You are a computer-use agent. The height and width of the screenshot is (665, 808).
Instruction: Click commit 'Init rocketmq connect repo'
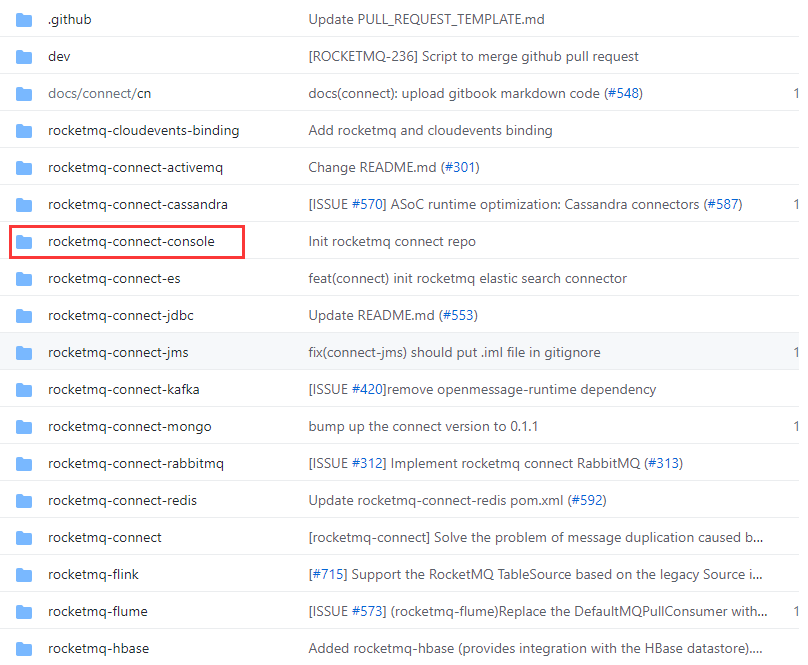click(392, 241)
